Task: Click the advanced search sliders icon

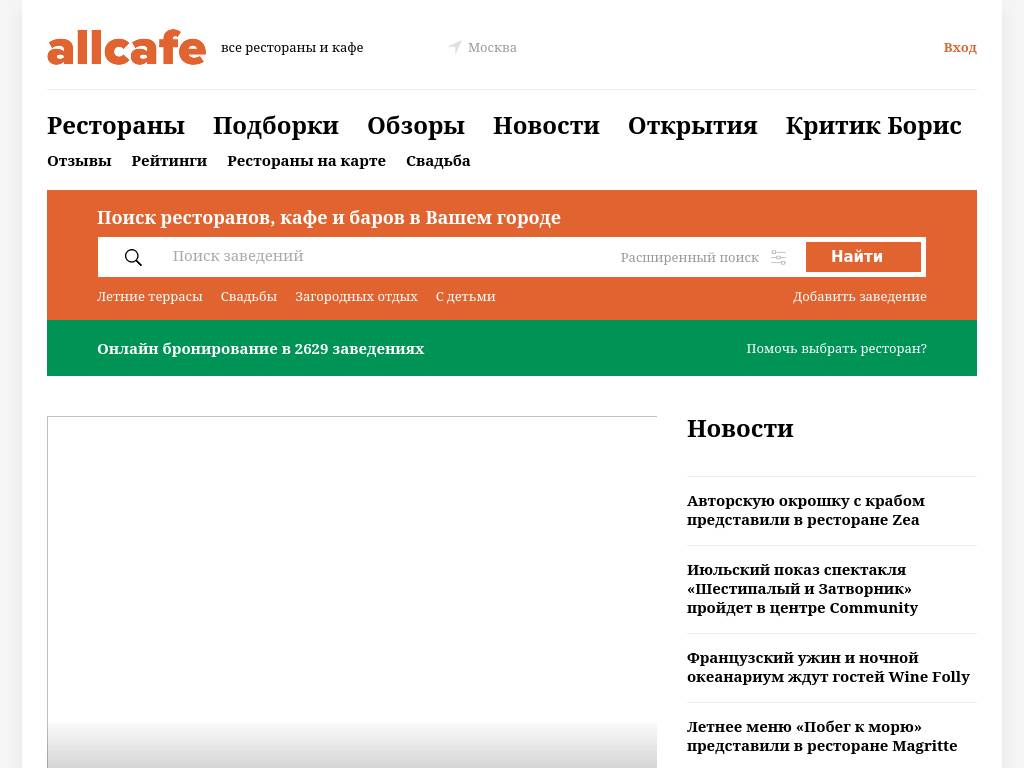Action: (778, 257)
